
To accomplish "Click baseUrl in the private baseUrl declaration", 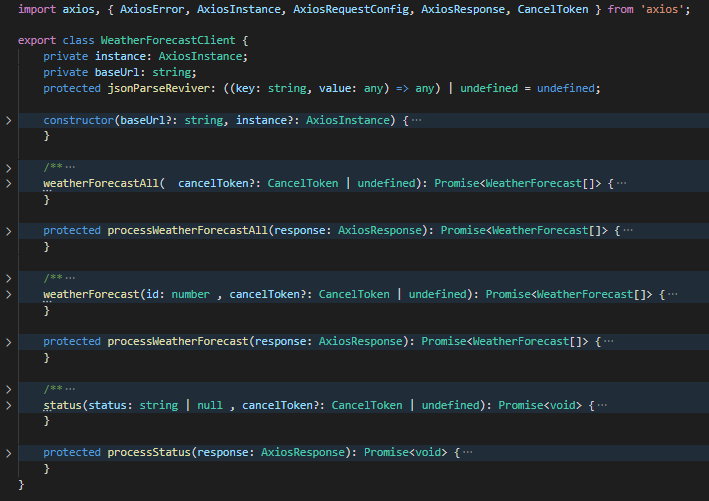I will pyautogui.click(x=117, y=72).
